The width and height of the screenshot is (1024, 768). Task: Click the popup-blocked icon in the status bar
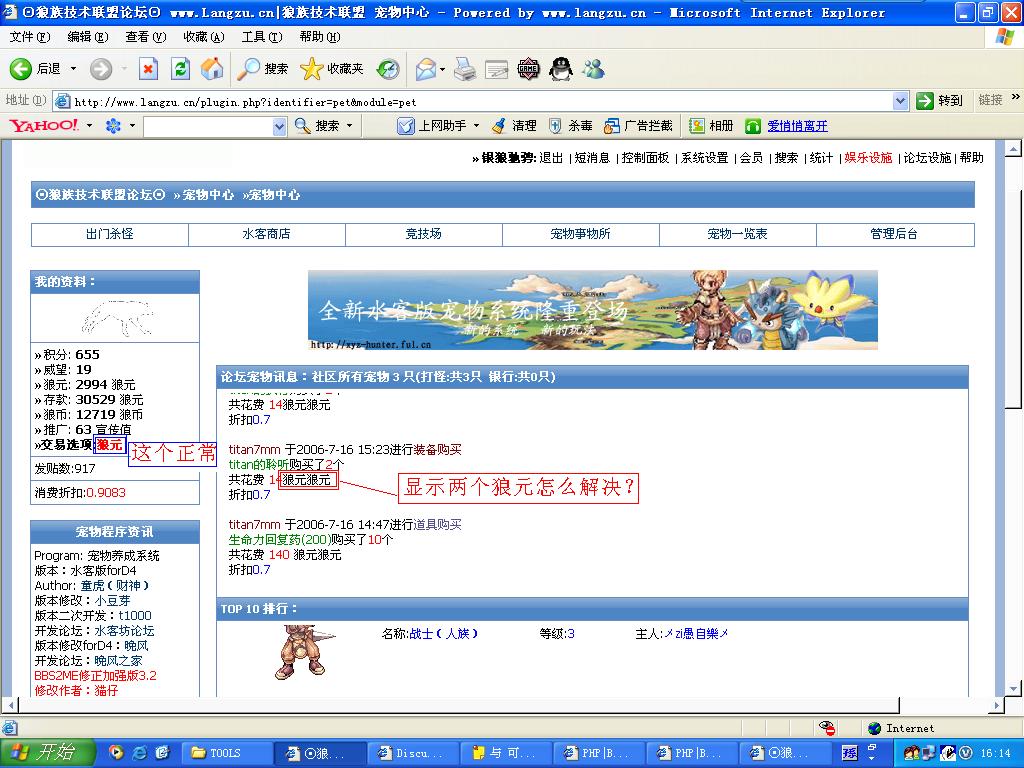pyautogui.click(x=827, y=728)
